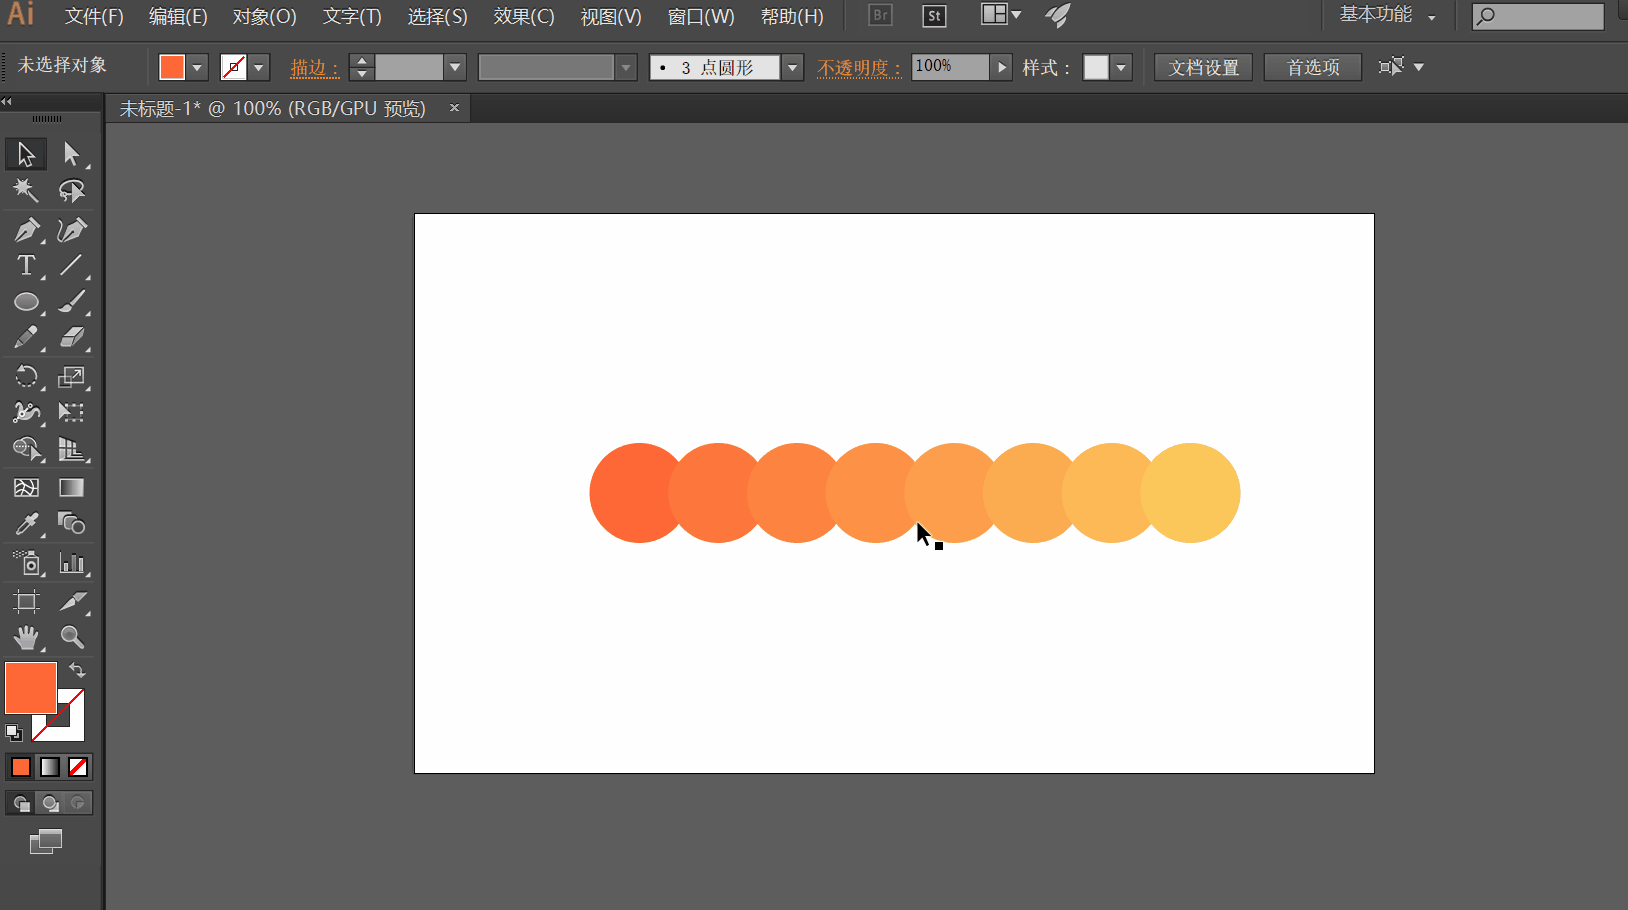Select the Pen tool
This screenshot has height=910, width=1628.
(26, 230)
